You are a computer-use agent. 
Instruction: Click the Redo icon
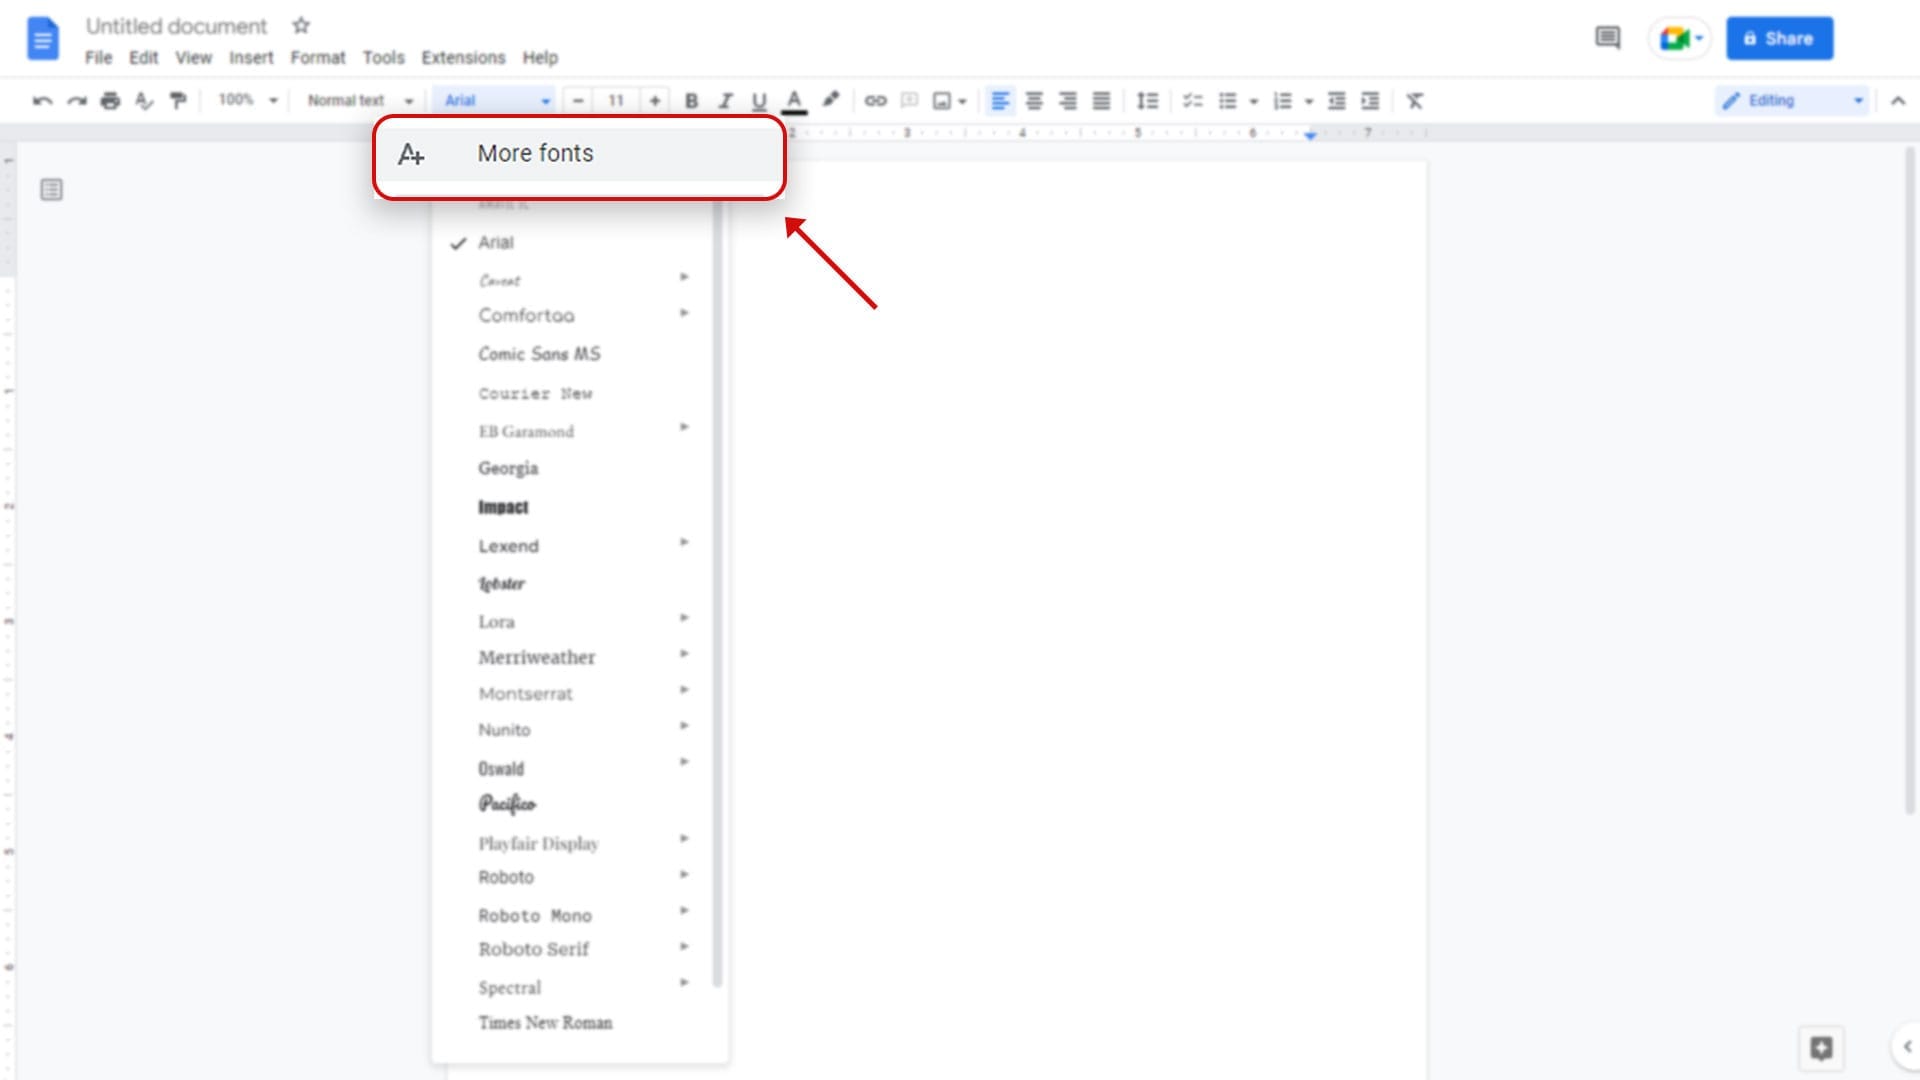(77, 100)
